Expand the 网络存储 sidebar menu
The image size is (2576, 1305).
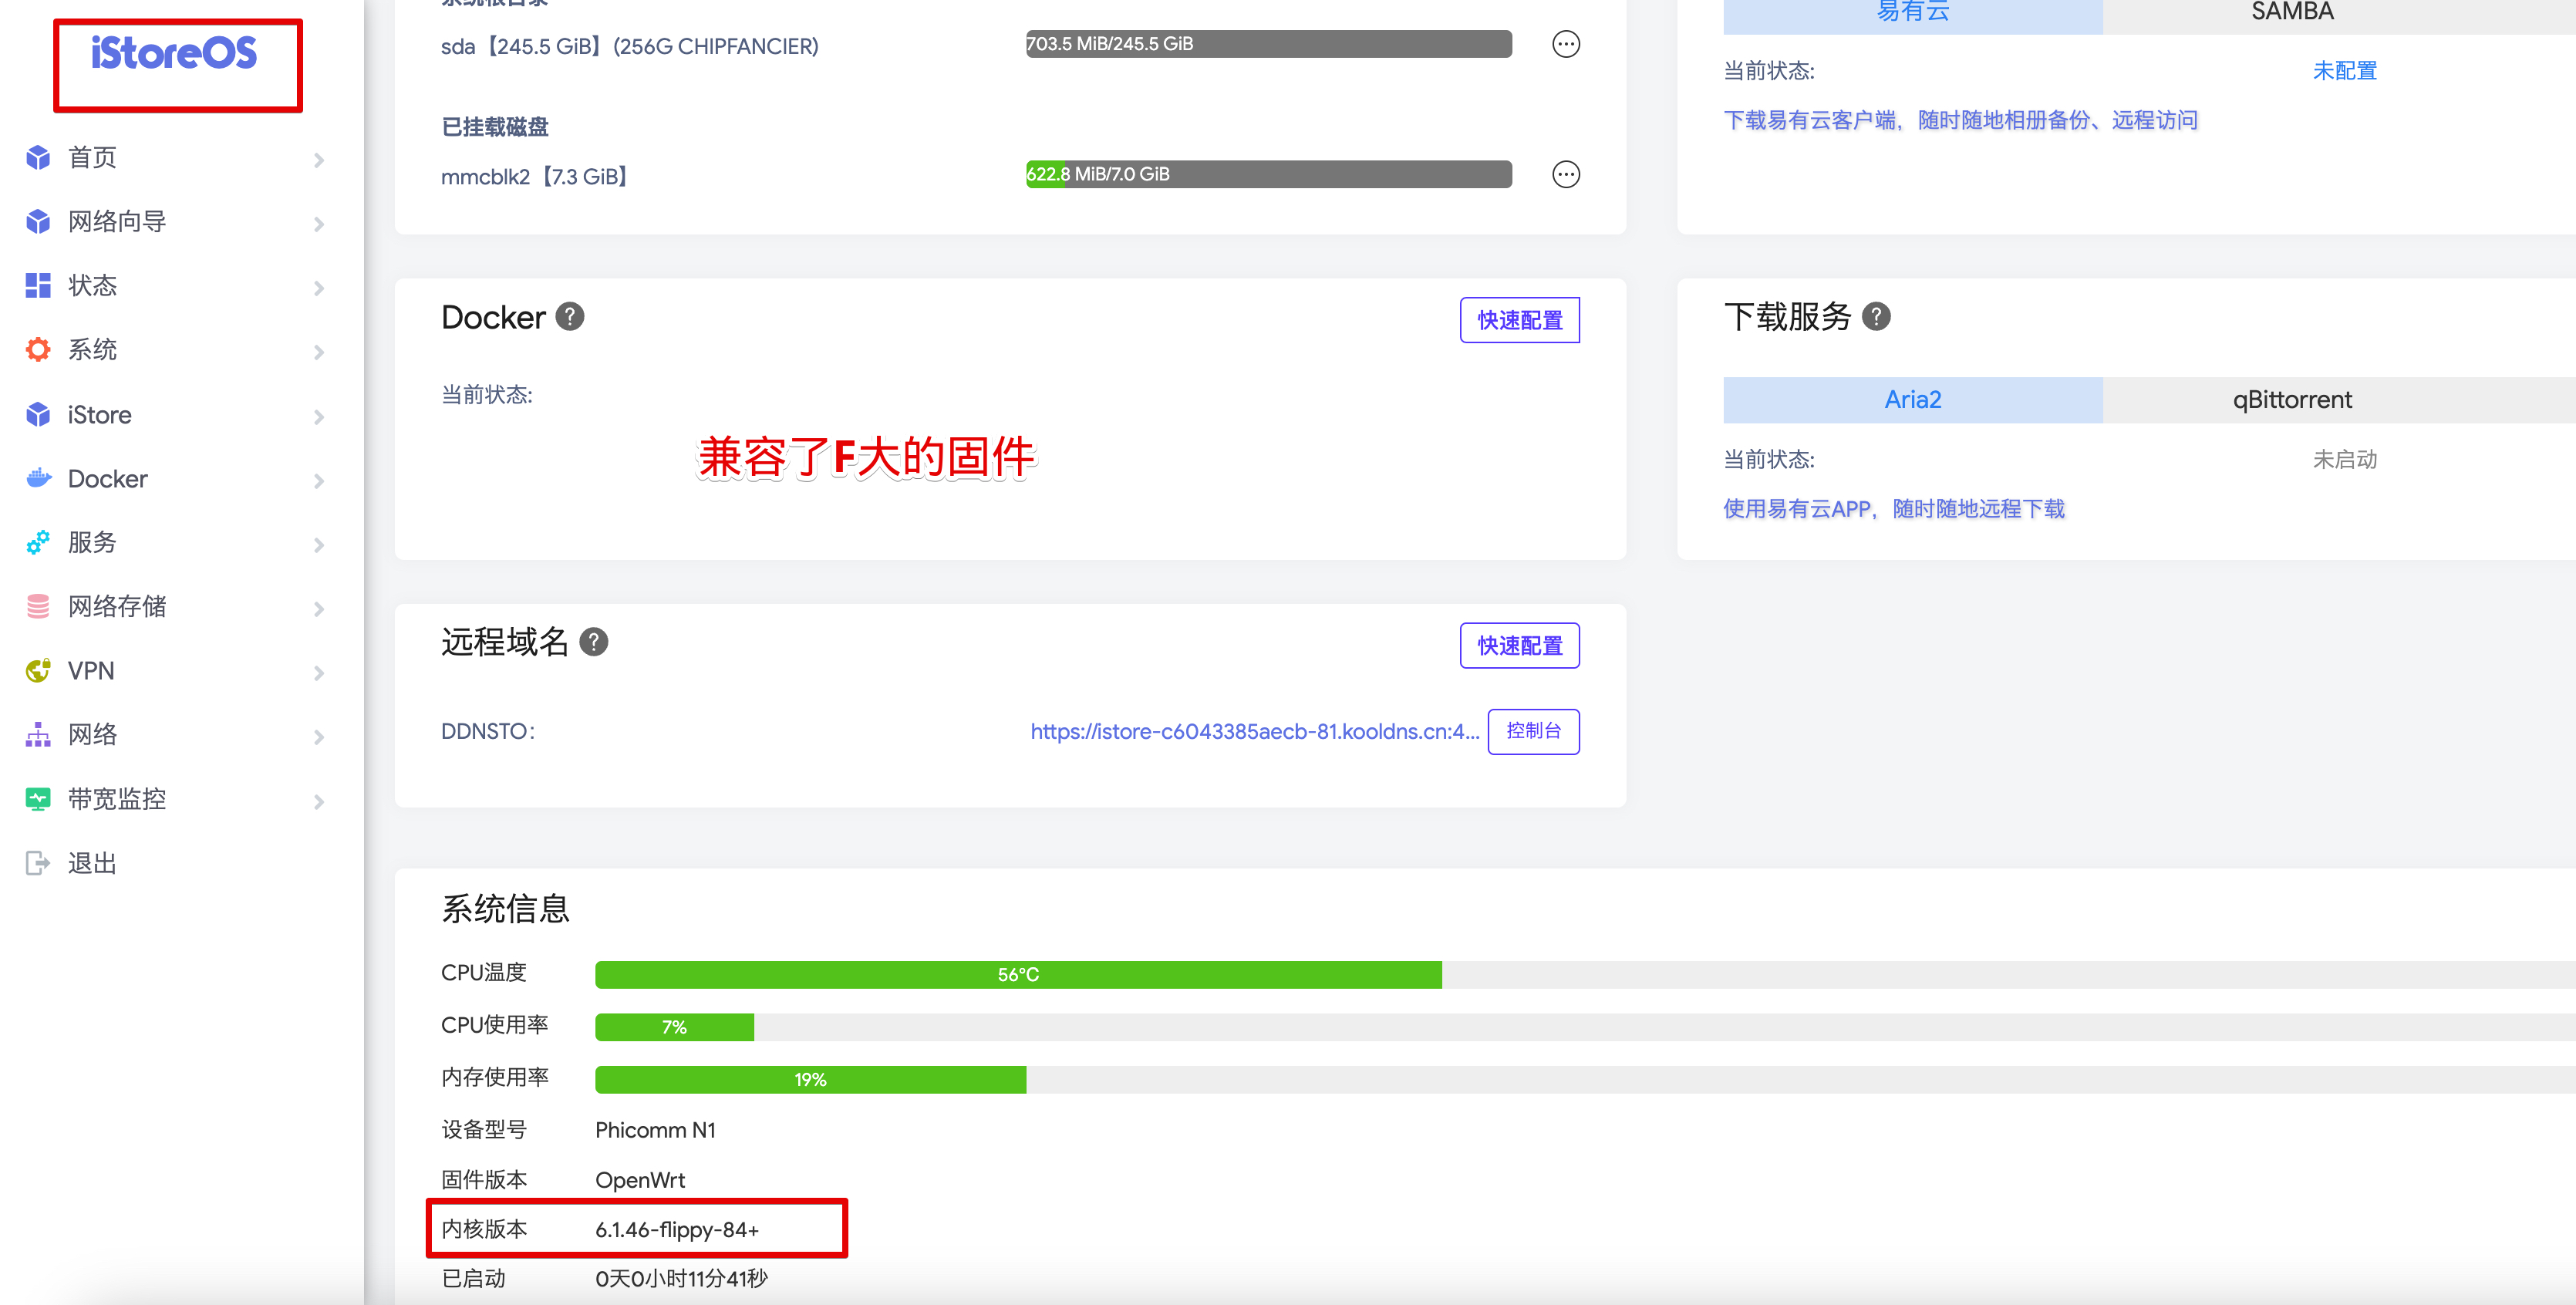click(320, 607)
